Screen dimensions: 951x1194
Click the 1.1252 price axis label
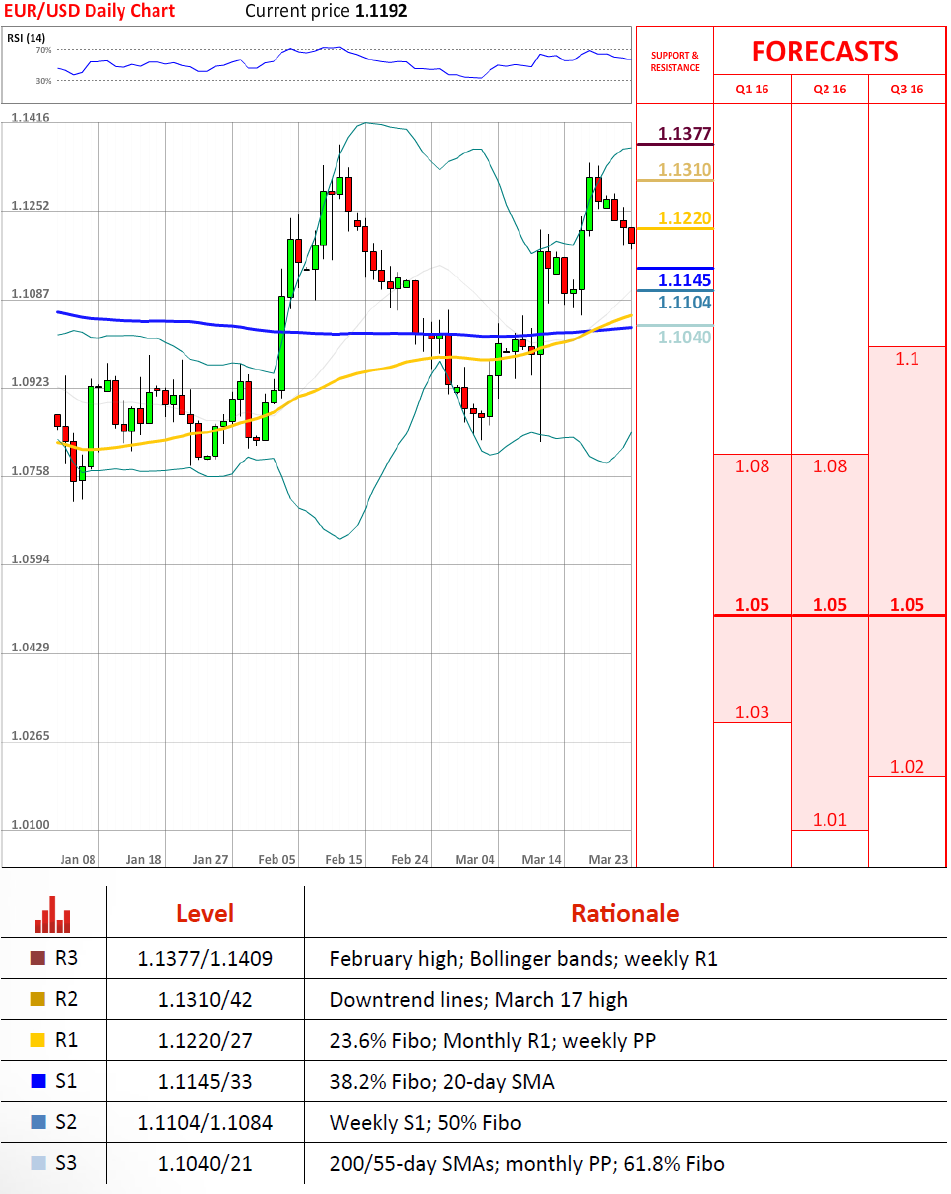coord(30,206)
